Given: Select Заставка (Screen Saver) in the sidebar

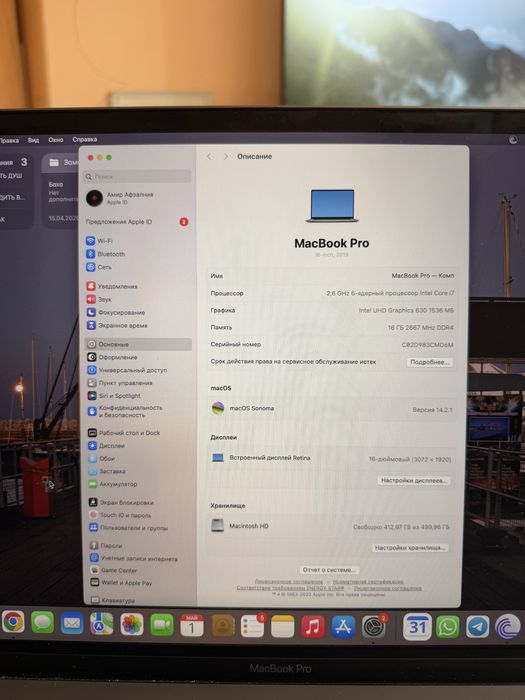Looking at the screenshot, I should pos(107,471).
